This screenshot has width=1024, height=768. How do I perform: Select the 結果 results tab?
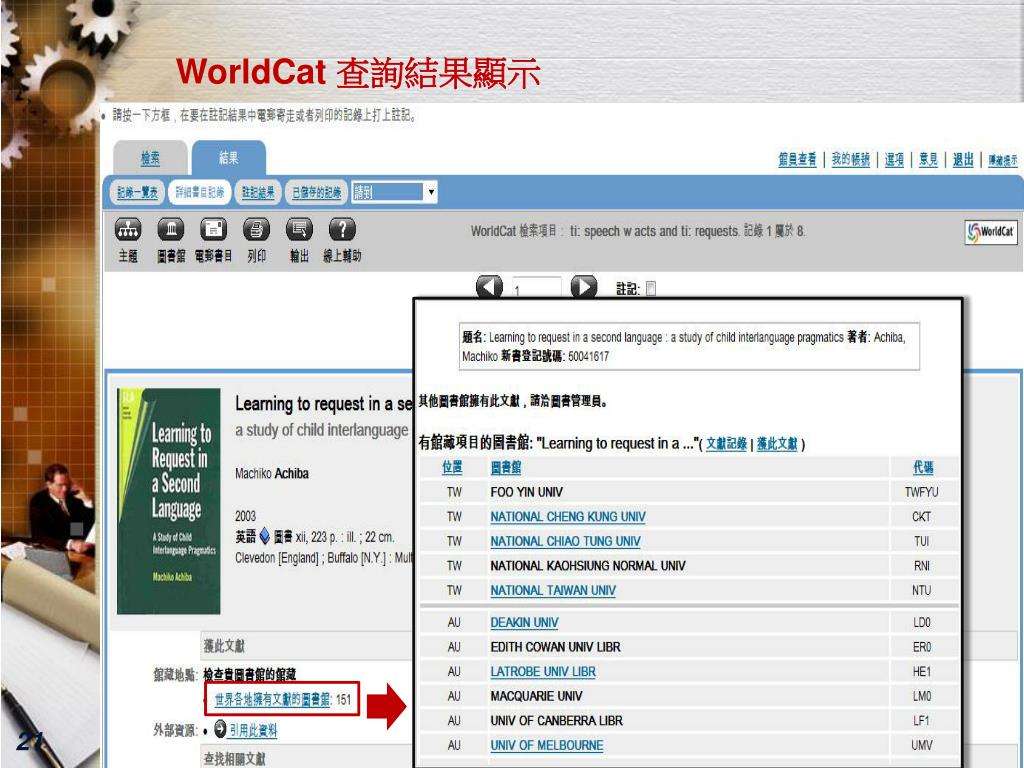point(229,157)
